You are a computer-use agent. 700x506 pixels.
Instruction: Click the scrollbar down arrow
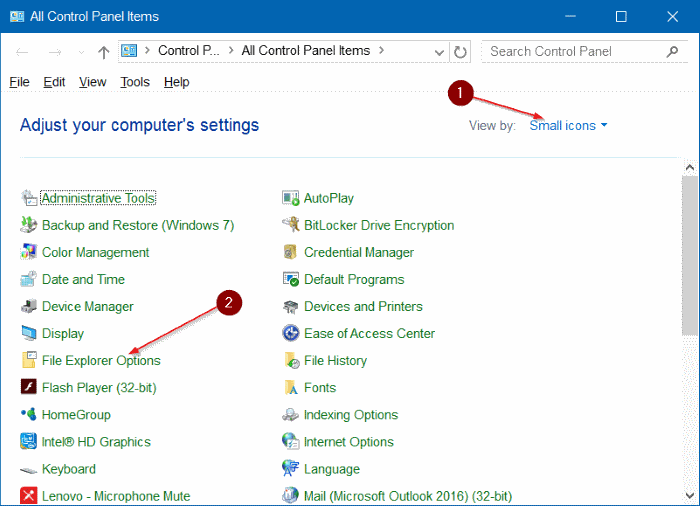690,496
